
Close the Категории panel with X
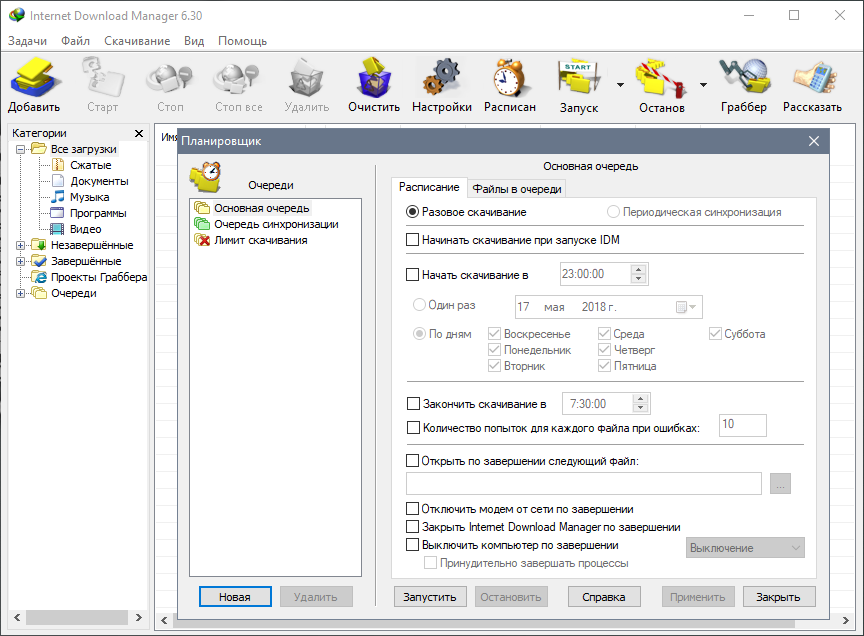pyautogui.click(x=139, y=133)
